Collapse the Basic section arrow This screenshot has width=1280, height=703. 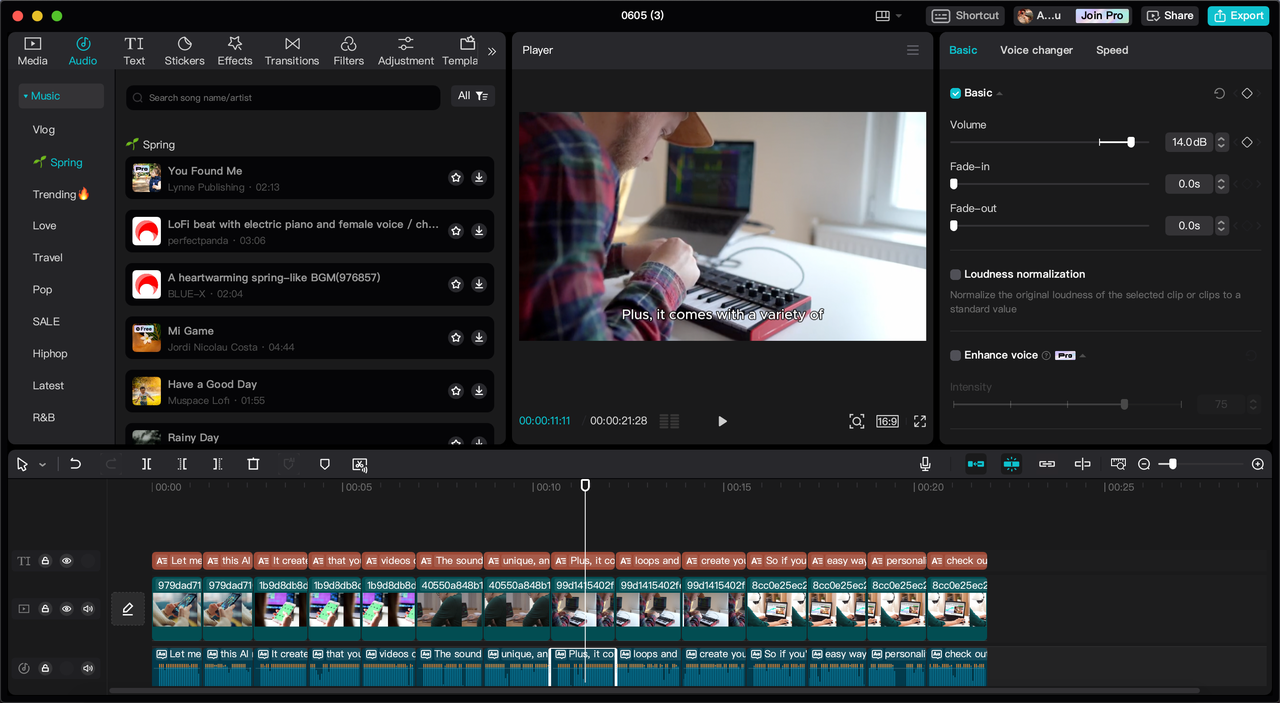coord(1000,94)
